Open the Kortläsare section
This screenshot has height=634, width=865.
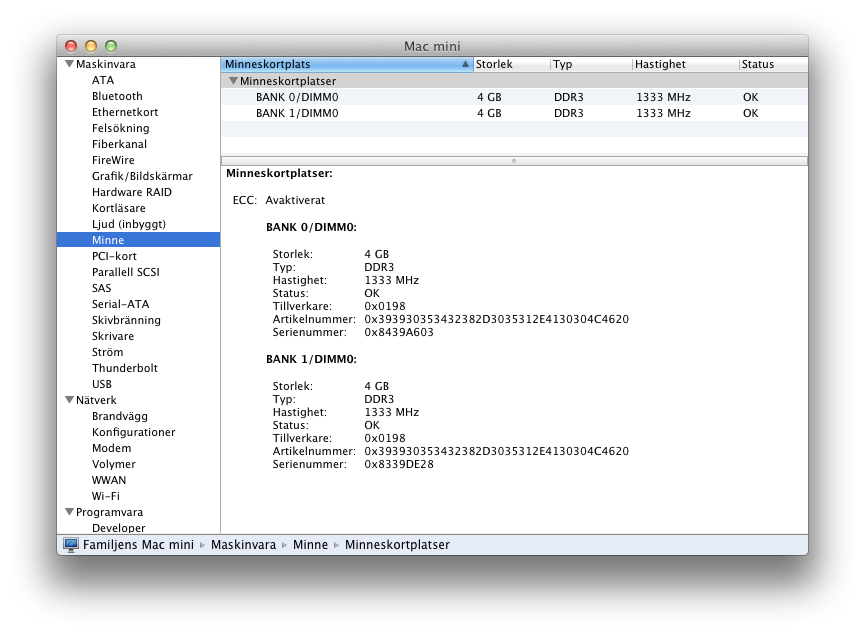click(119, 208)
